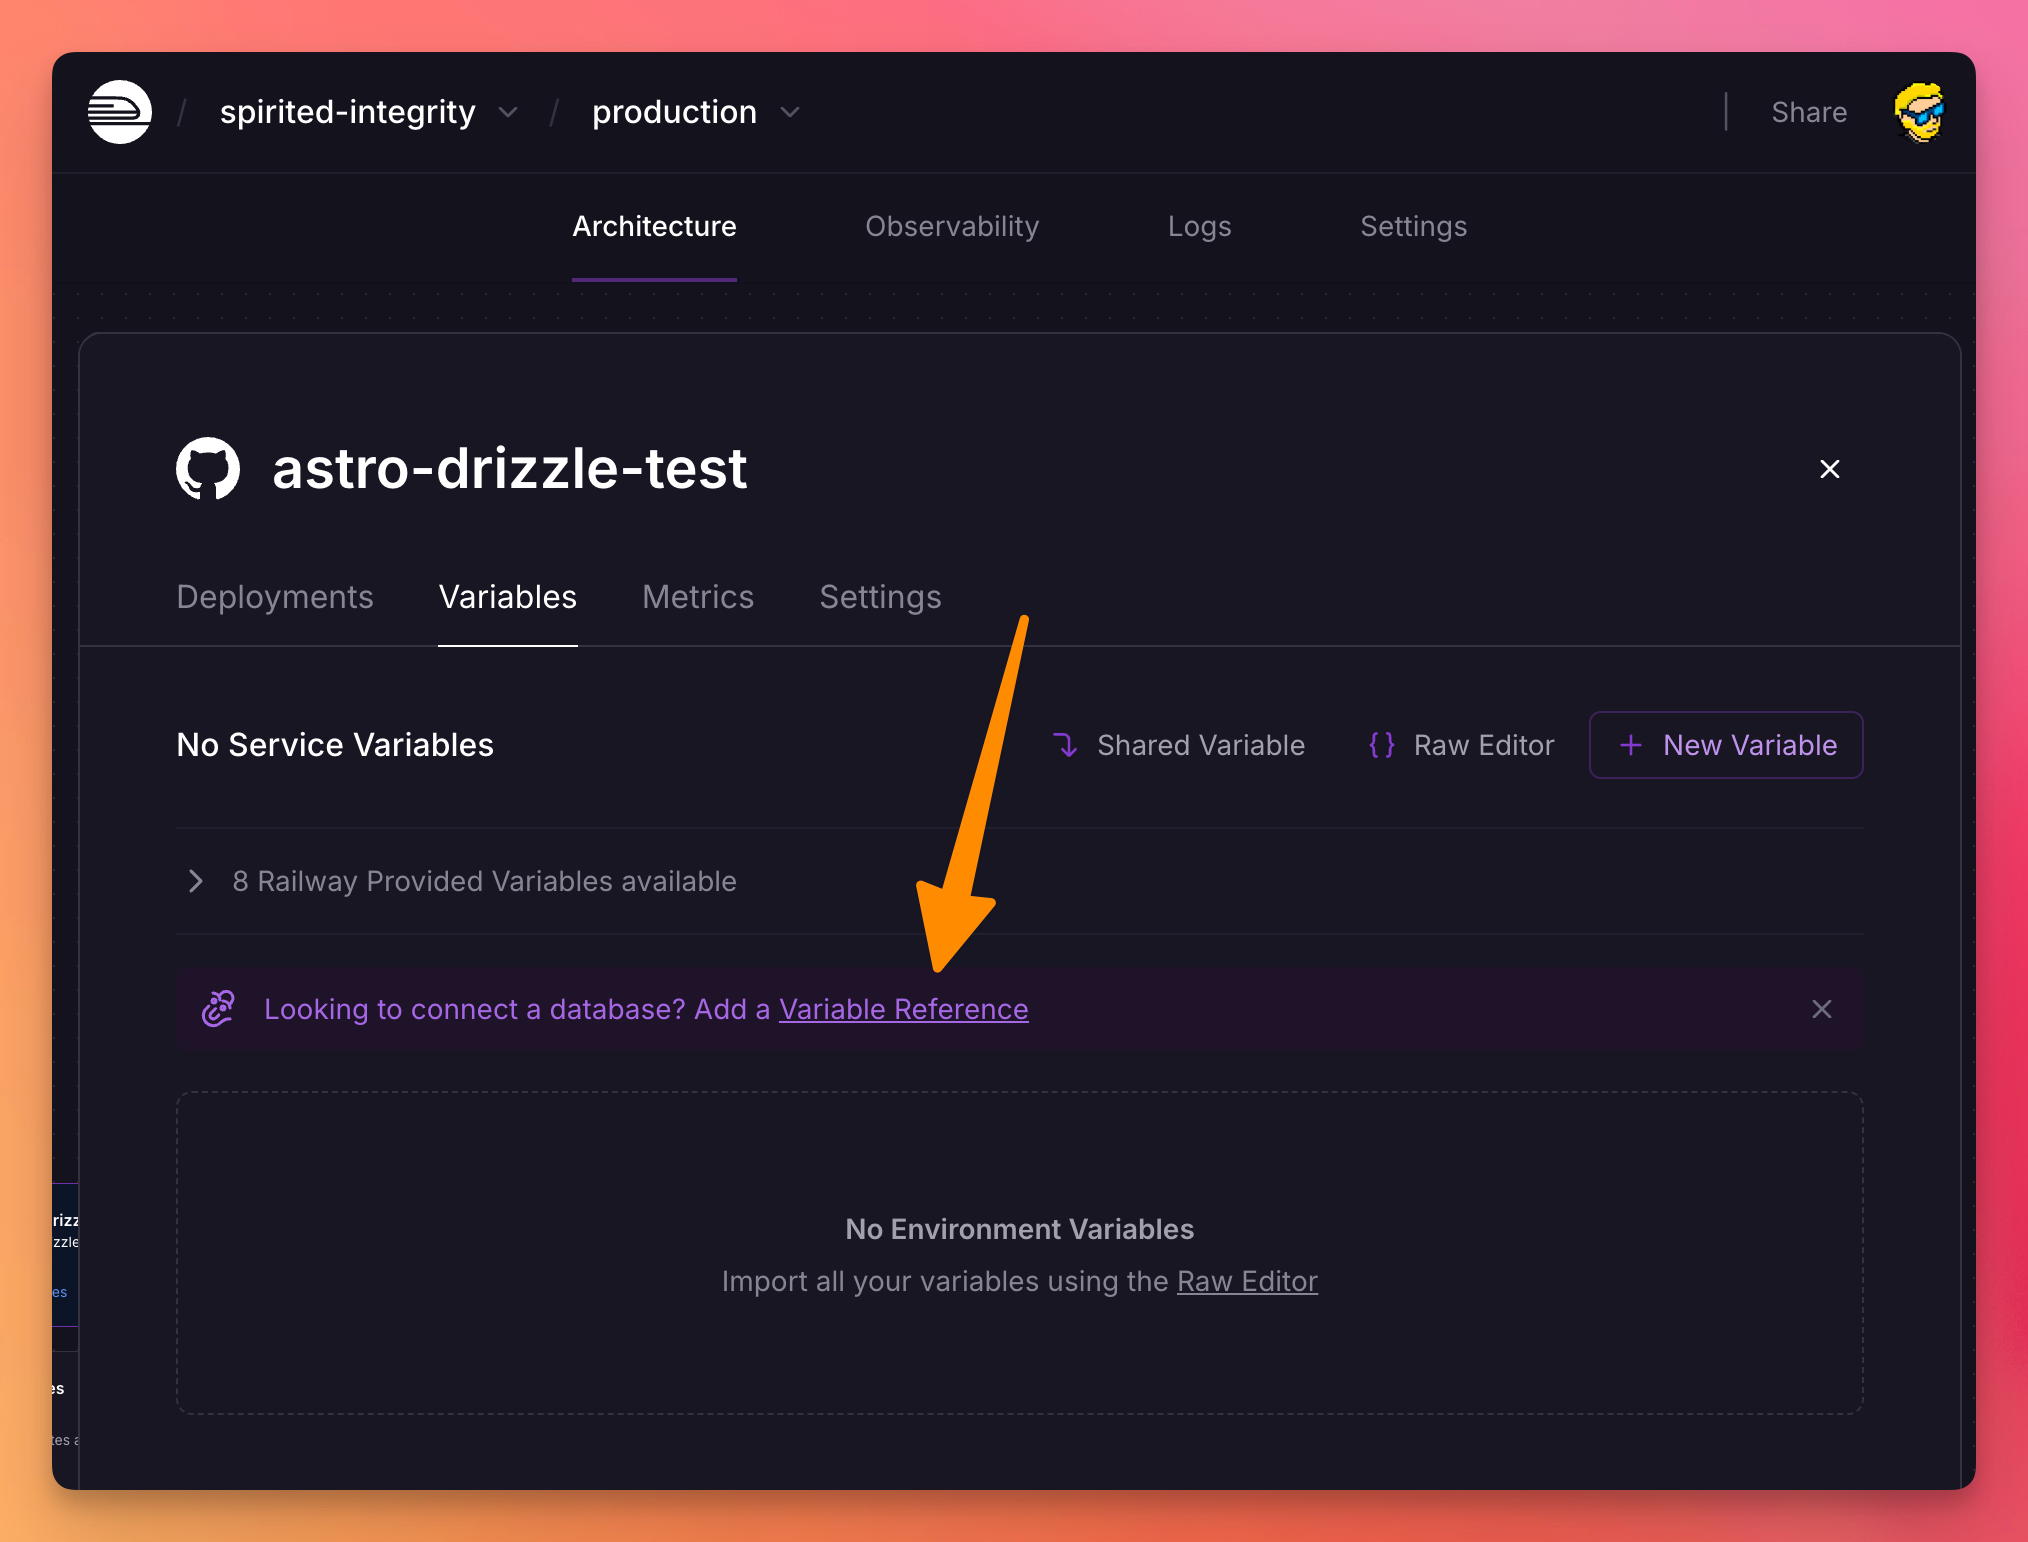Open the top-level project Settings tab
This screenshot has width=2028, height=1542.
1412,227
